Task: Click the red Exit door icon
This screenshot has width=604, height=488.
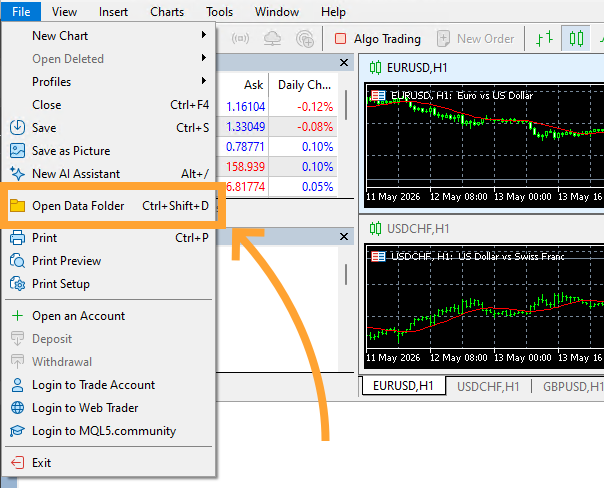Action: point(17,463)
